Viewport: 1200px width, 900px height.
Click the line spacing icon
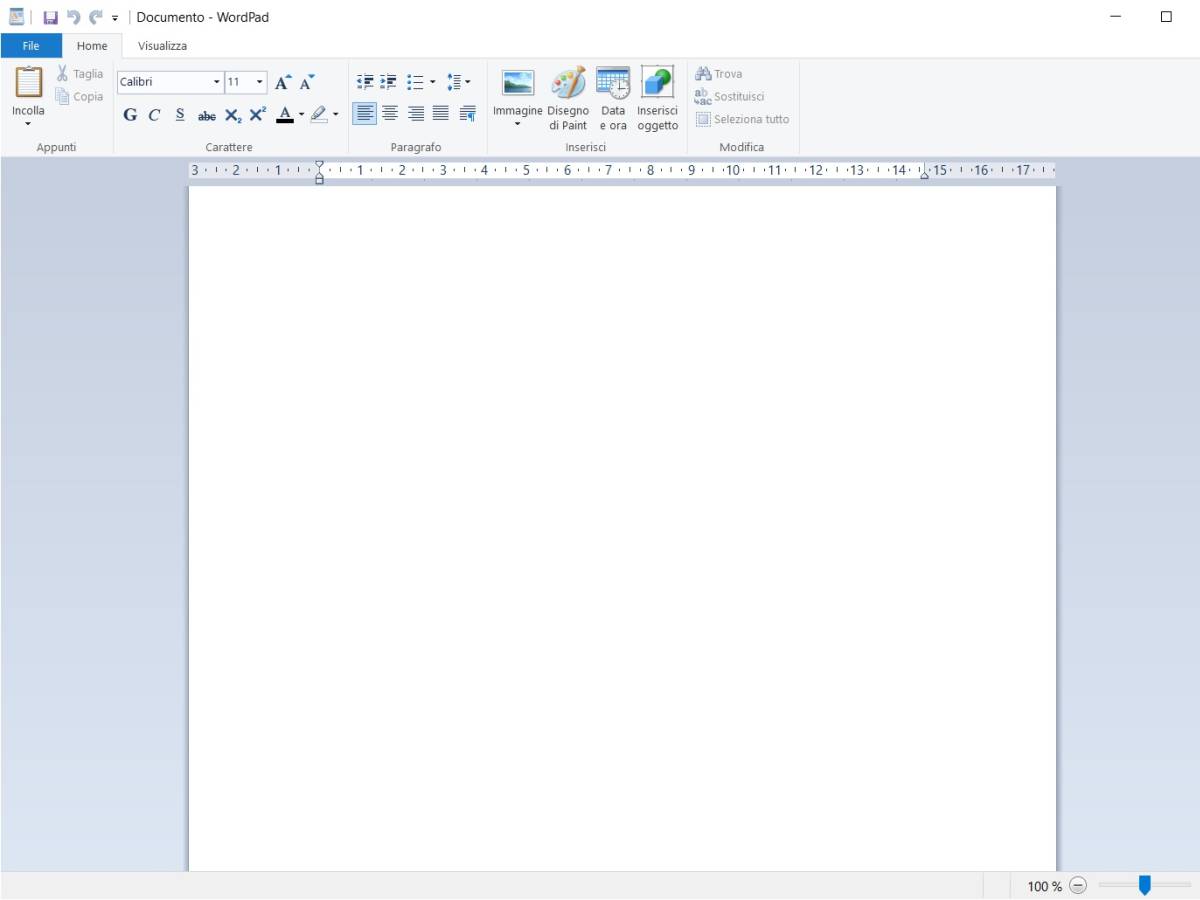[x=453, y=82]
